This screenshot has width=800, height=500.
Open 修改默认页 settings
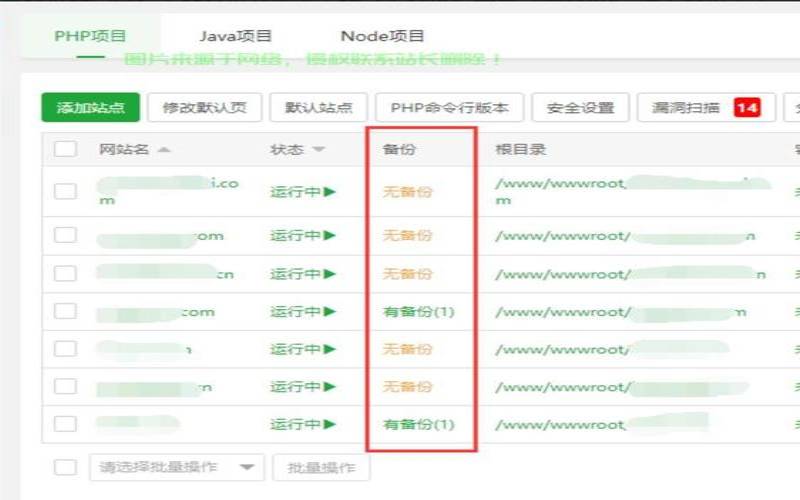[204, 107]
